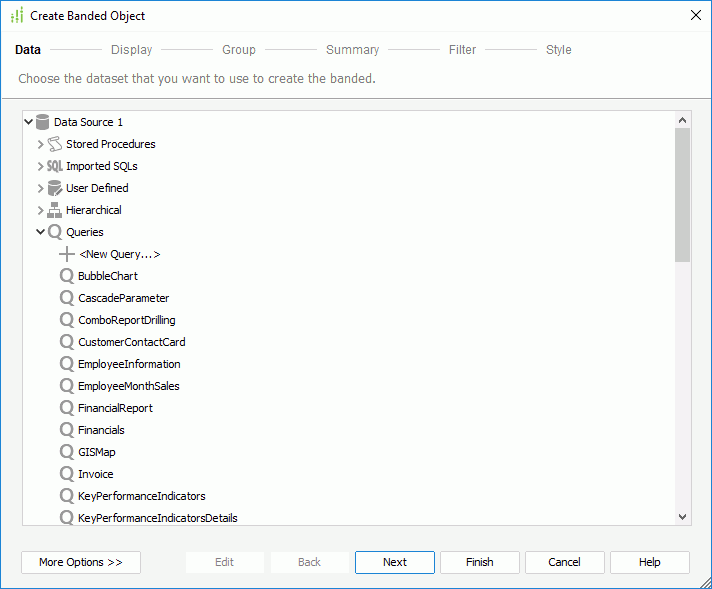
Task: Select the EmployeeInformation query name
Action: (129, 364)
